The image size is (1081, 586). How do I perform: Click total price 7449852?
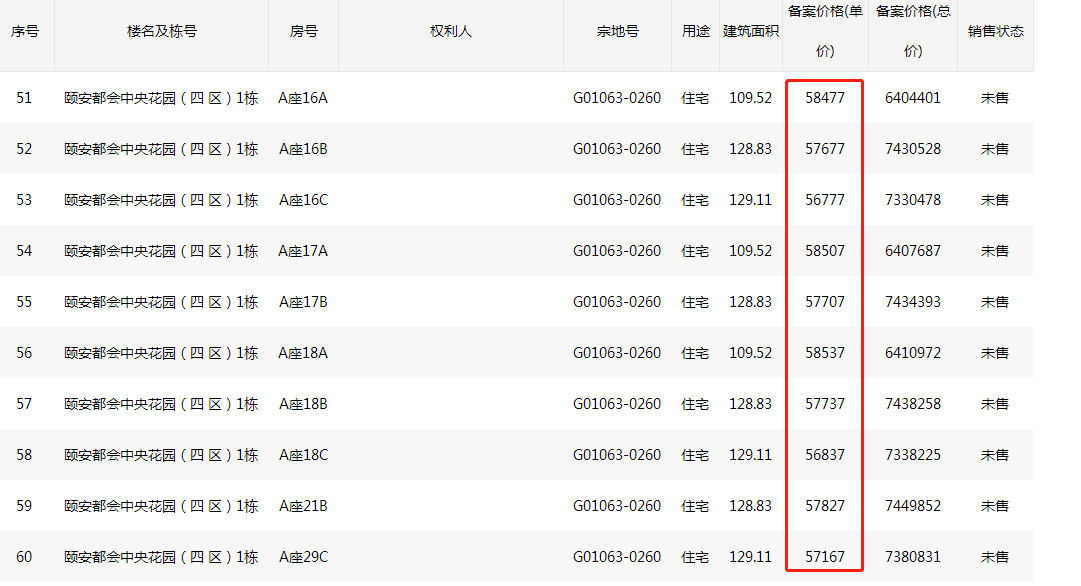pyautogui.click(x=913, y=506)
